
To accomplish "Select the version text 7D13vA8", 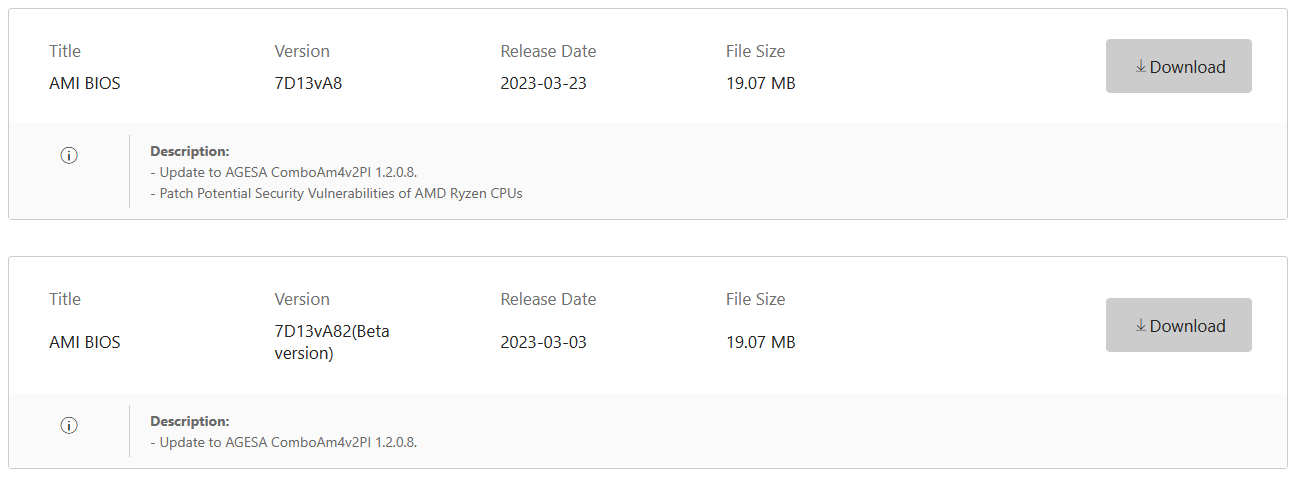I will [308, 83].
